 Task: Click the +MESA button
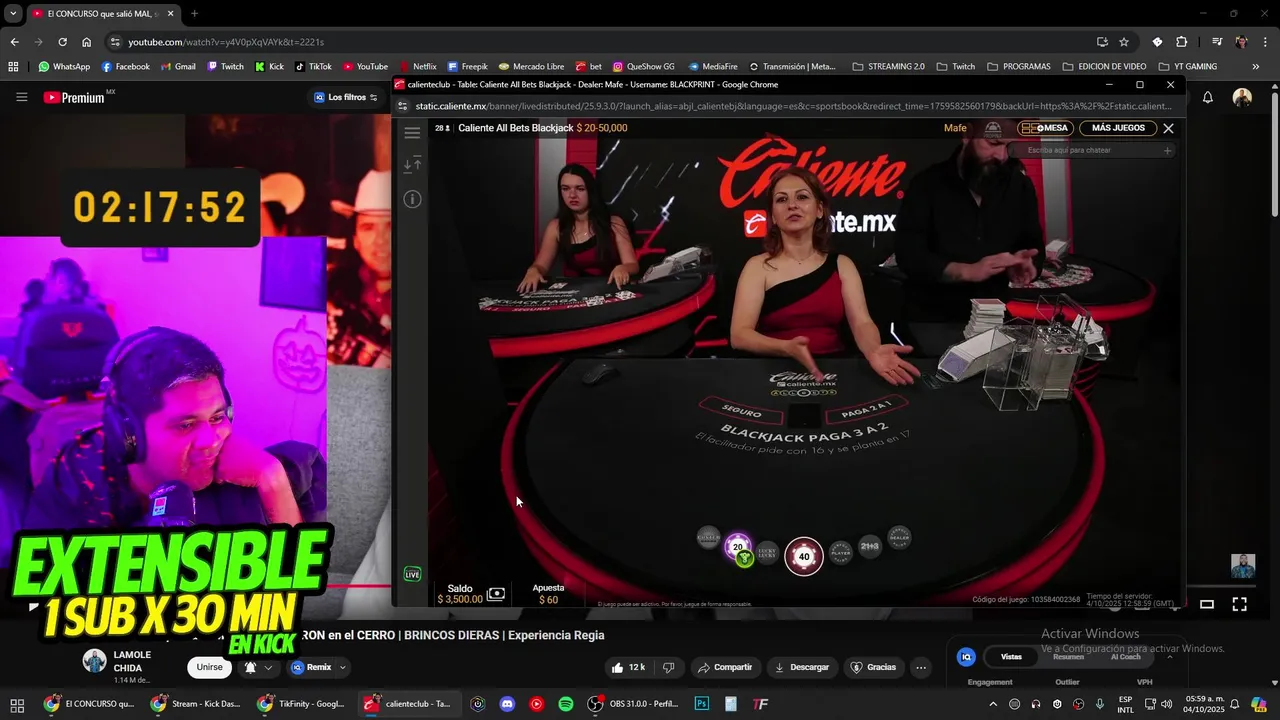(x=1046, y=128)
